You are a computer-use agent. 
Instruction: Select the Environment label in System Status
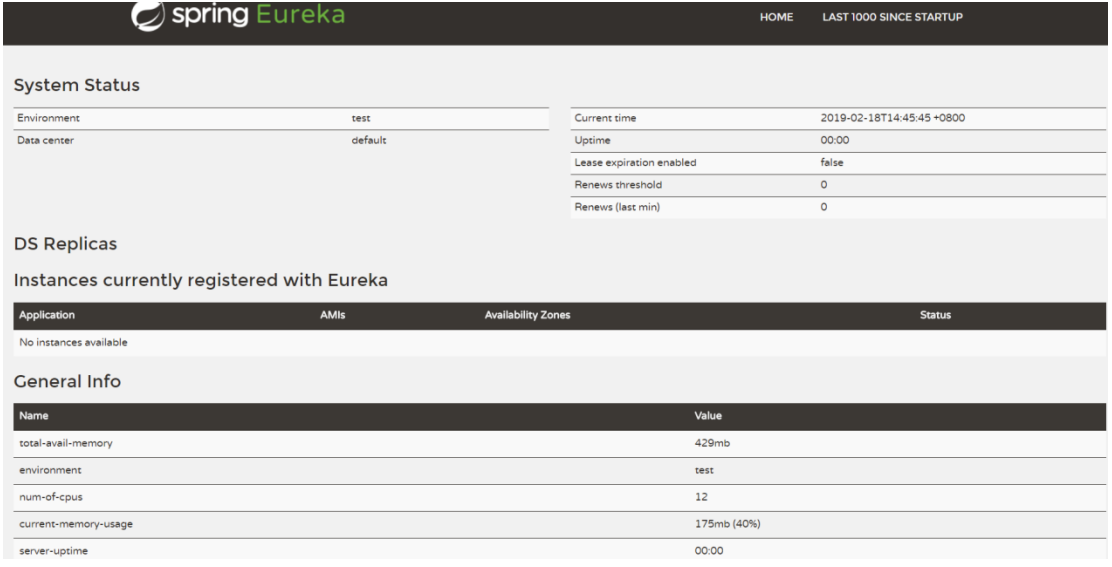click(48, 118)
